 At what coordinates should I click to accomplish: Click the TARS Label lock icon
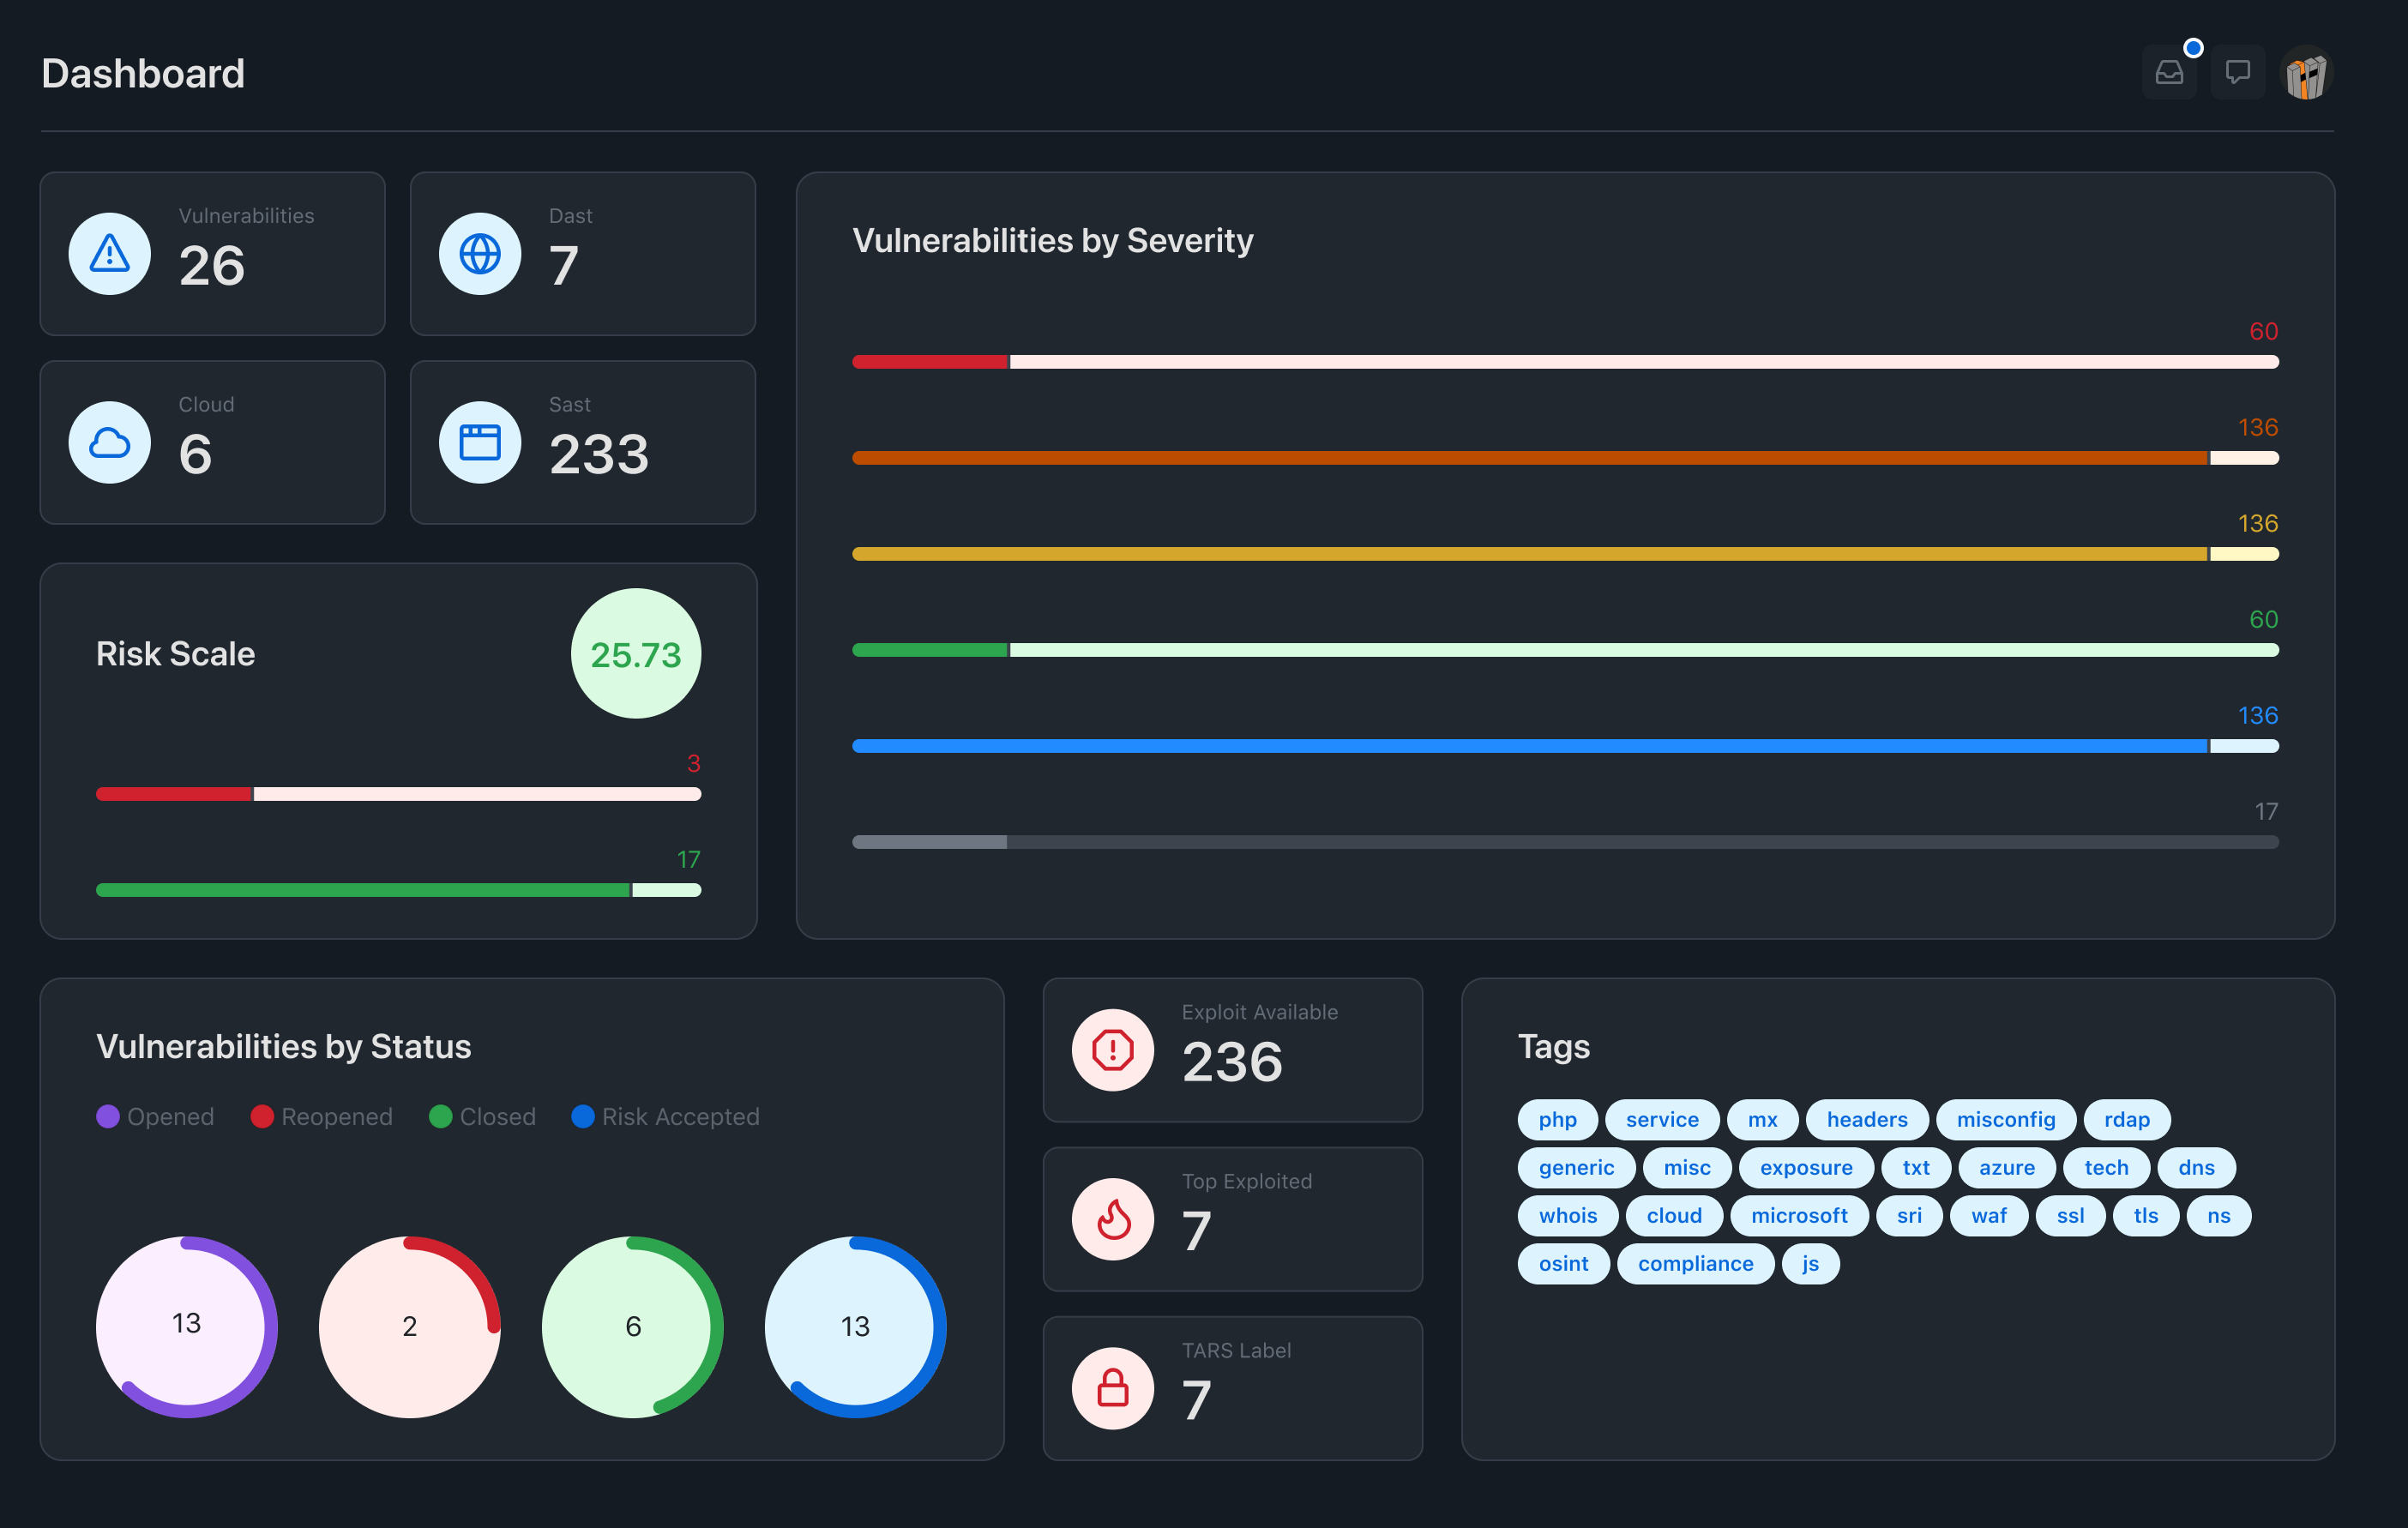click(1112, 1388)
